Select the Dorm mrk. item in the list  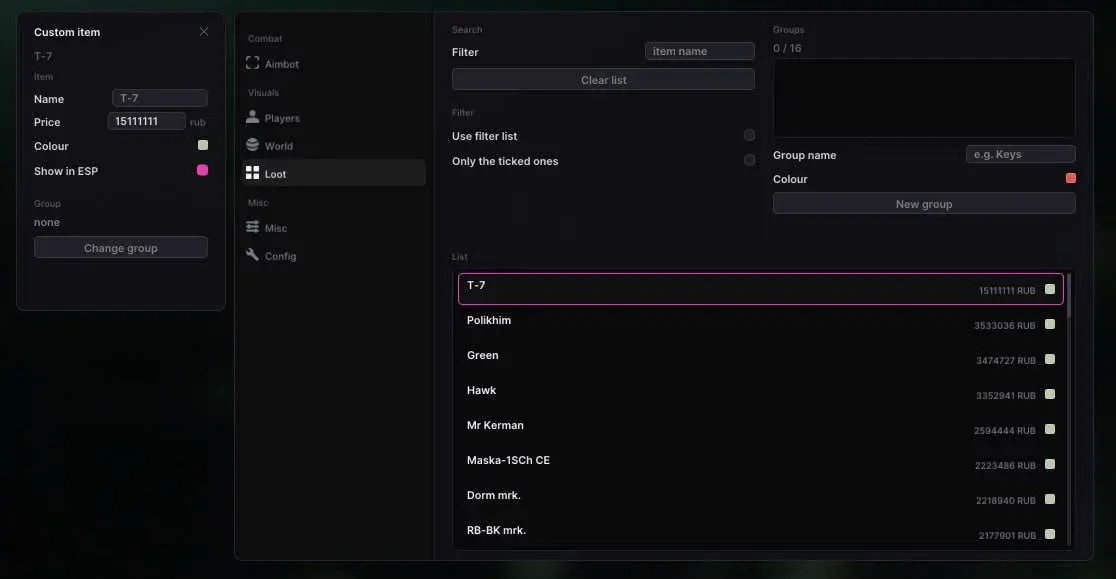click(x=761, y=498)
